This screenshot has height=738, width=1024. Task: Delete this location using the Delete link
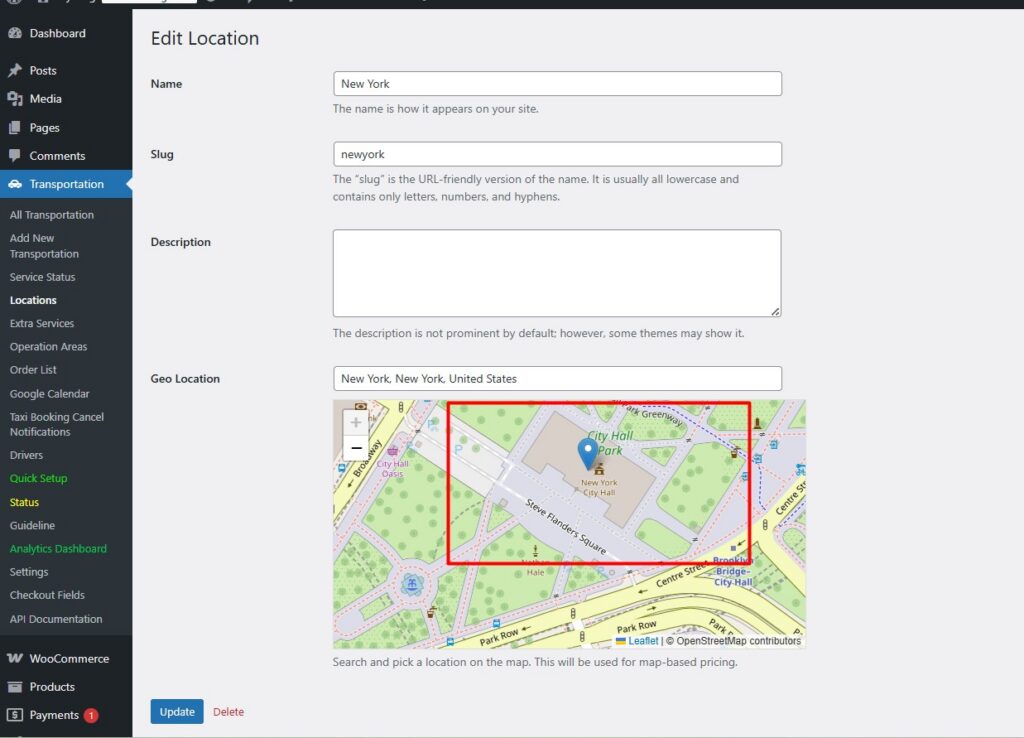pyautogui.click(x=228, y=711)
